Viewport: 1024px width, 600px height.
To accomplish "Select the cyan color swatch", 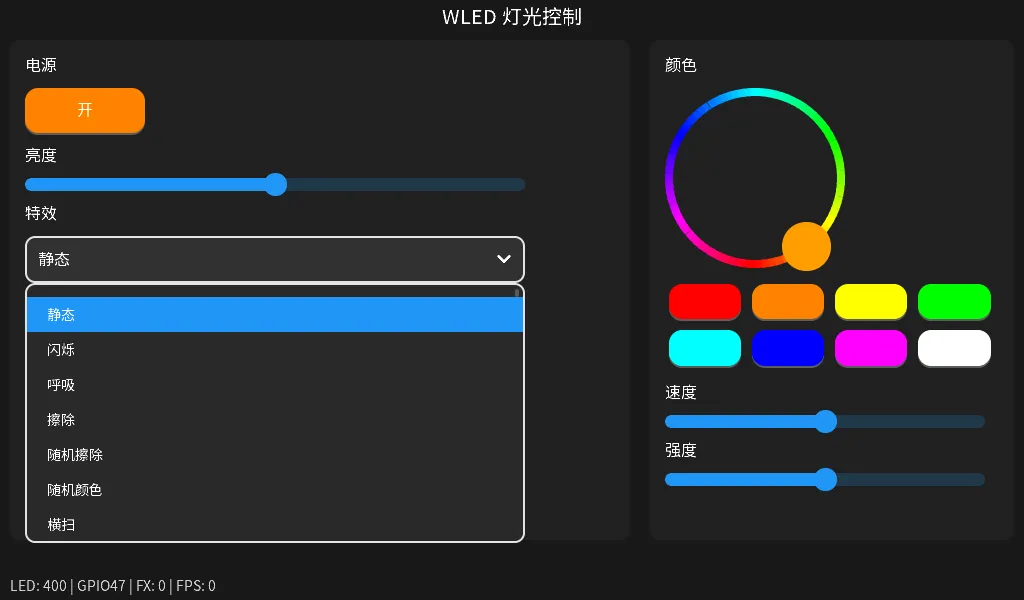I will coord(705,348).
